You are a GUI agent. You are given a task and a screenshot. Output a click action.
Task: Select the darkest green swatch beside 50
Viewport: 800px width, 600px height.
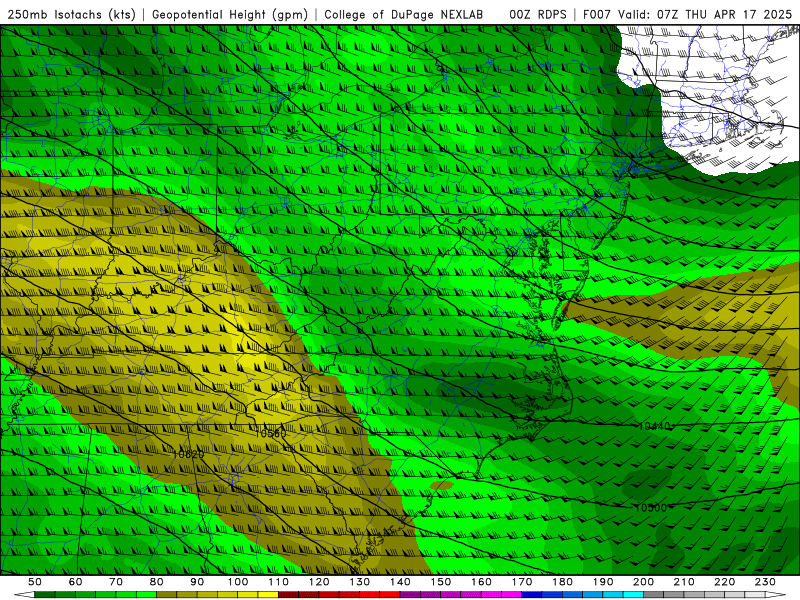[44, 595]
